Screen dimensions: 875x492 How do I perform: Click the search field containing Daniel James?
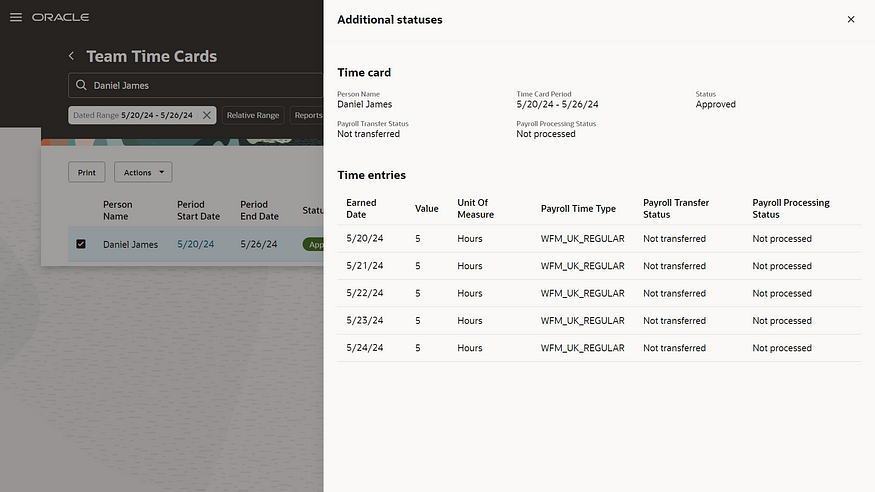click(x=200, y=86)
